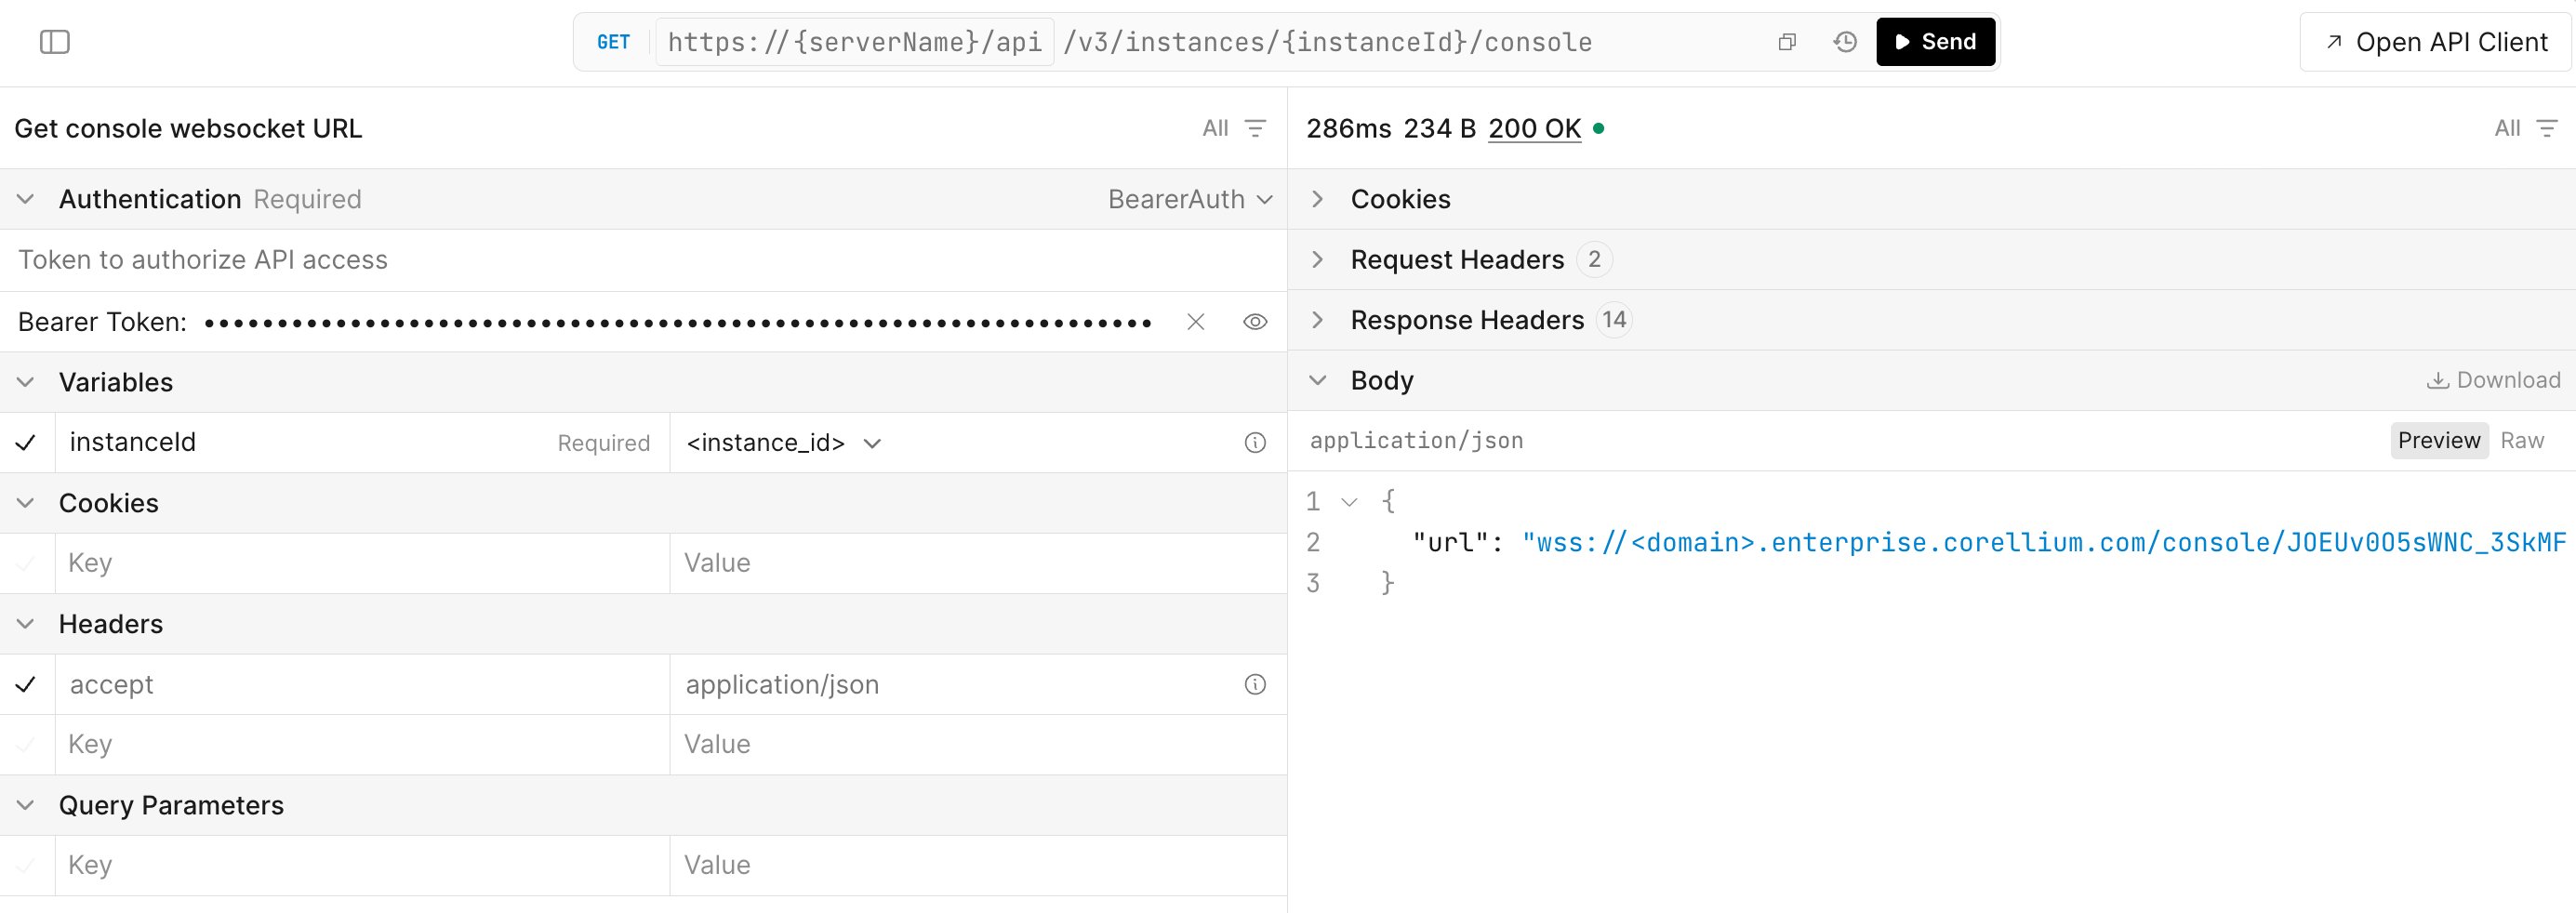Show info for instanceId variable
The width and height of the screenshot is (2576, 913).
pyautogui.click(x=1255, y=443)
